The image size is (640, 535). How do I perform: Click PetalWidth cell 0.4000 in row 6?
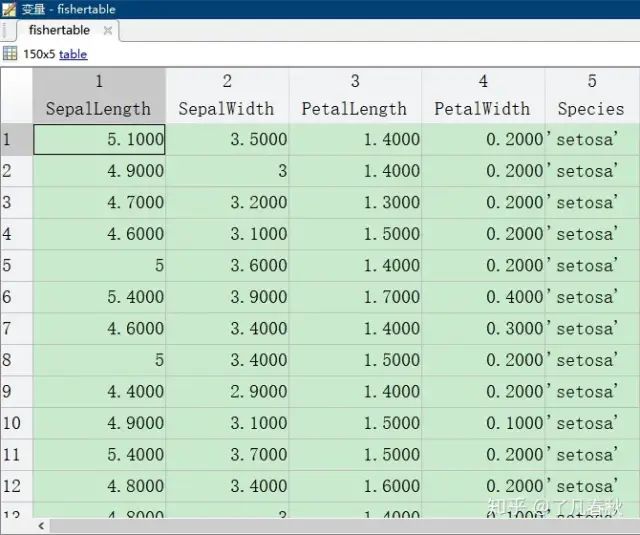[x=483, y=297]
